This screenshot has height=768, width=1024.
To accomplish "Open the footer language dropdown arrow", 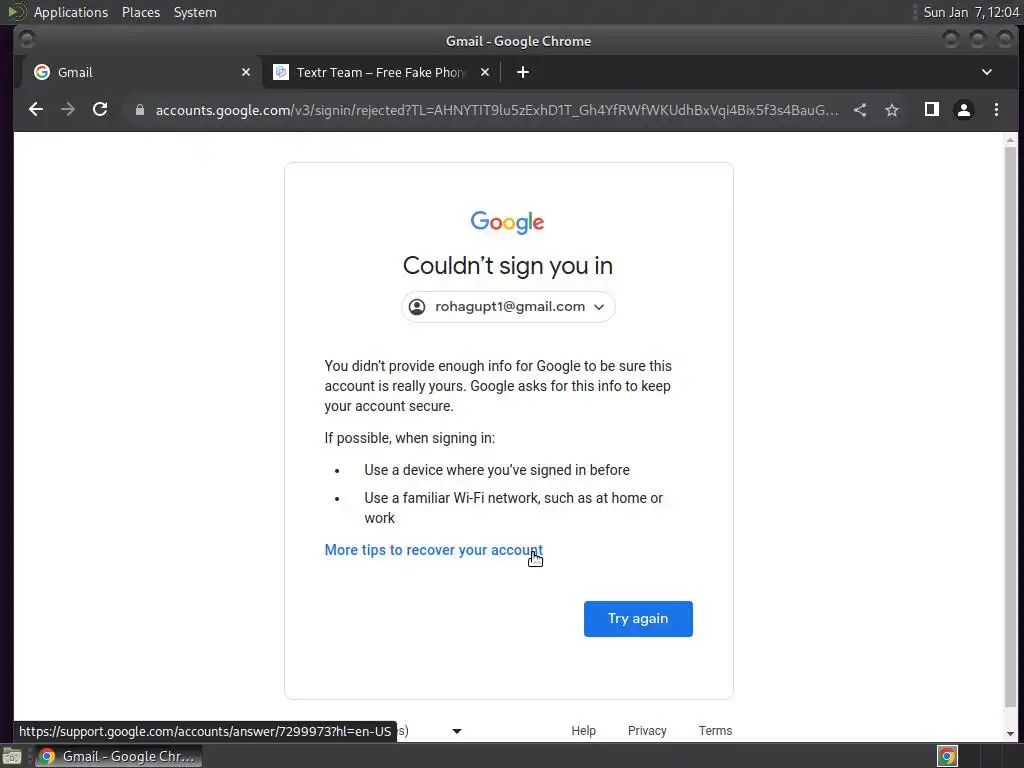I will (x=457, y=731).
